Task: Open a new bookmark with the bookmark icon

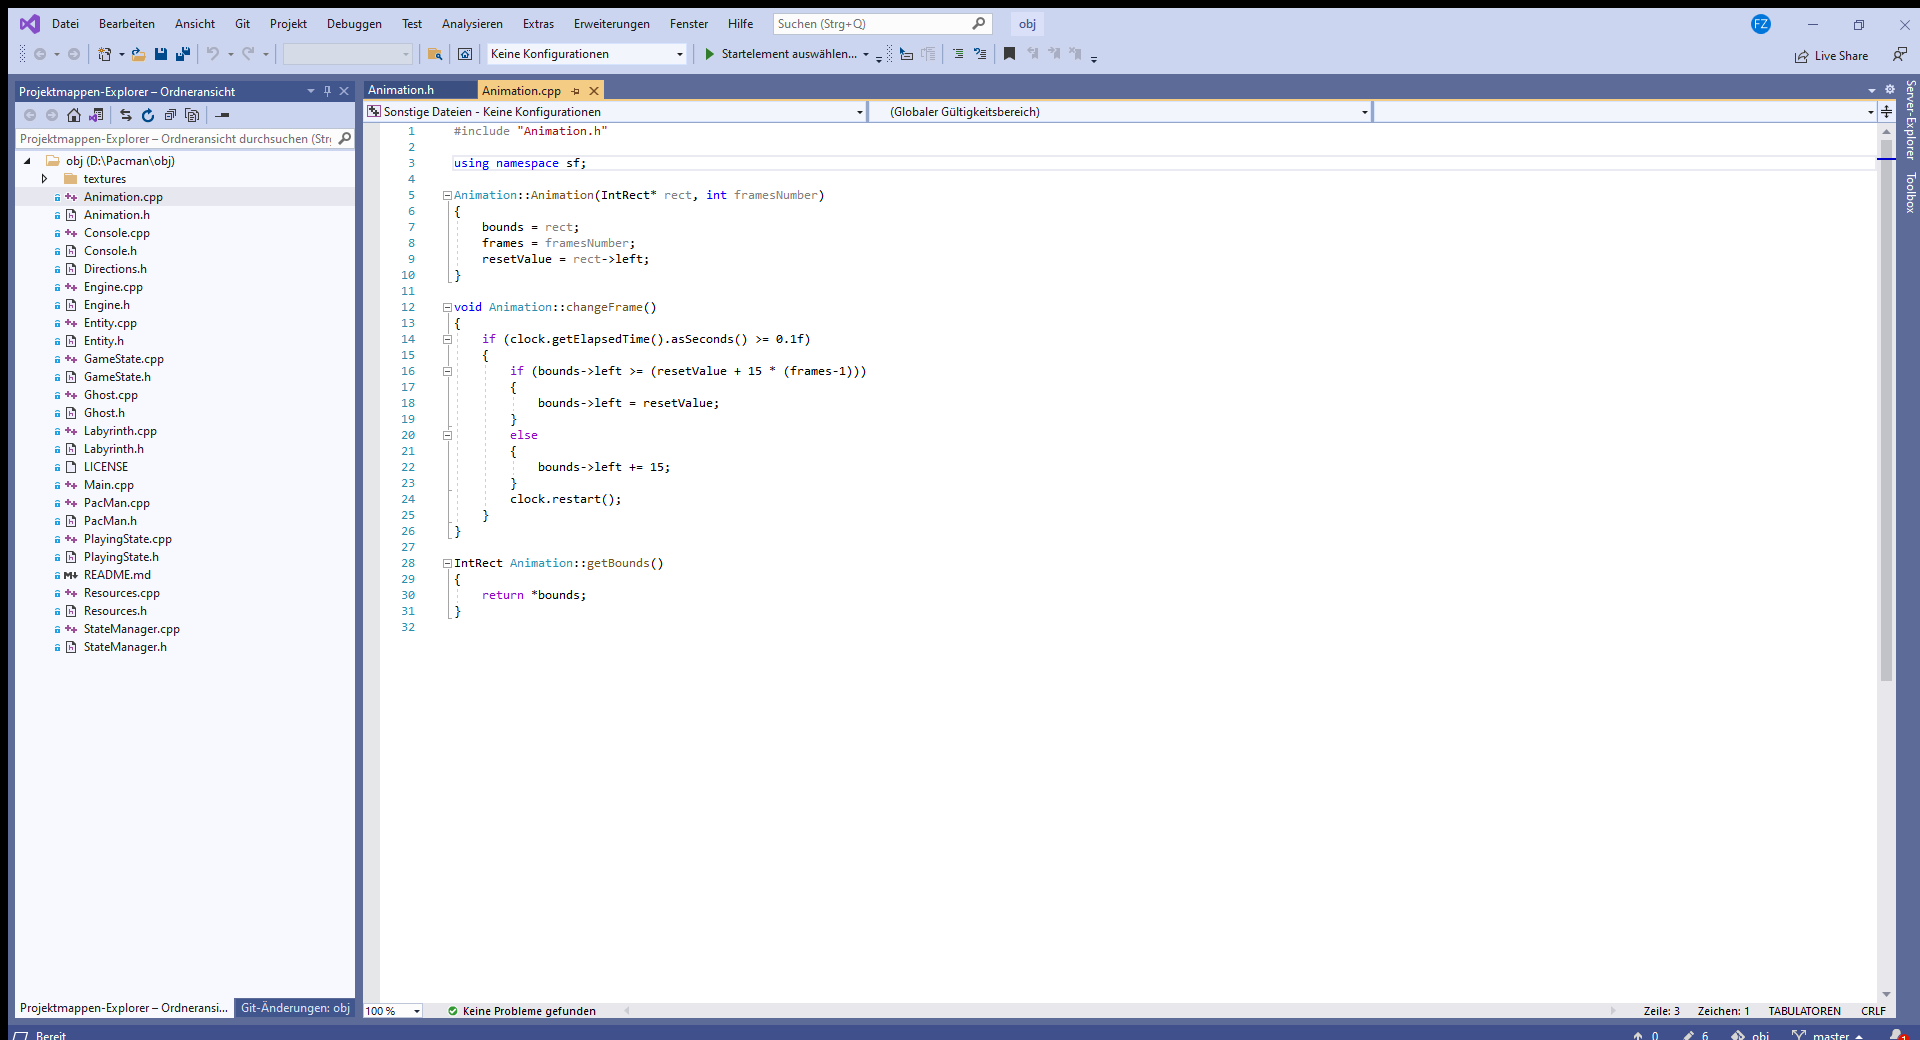Action: pos(1009,54)
